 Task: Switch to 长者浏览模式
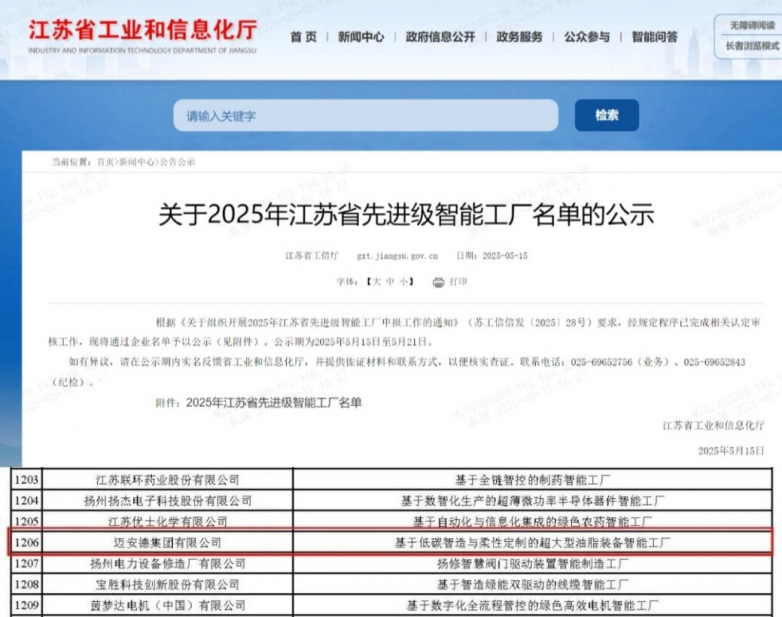coord(752,46)
